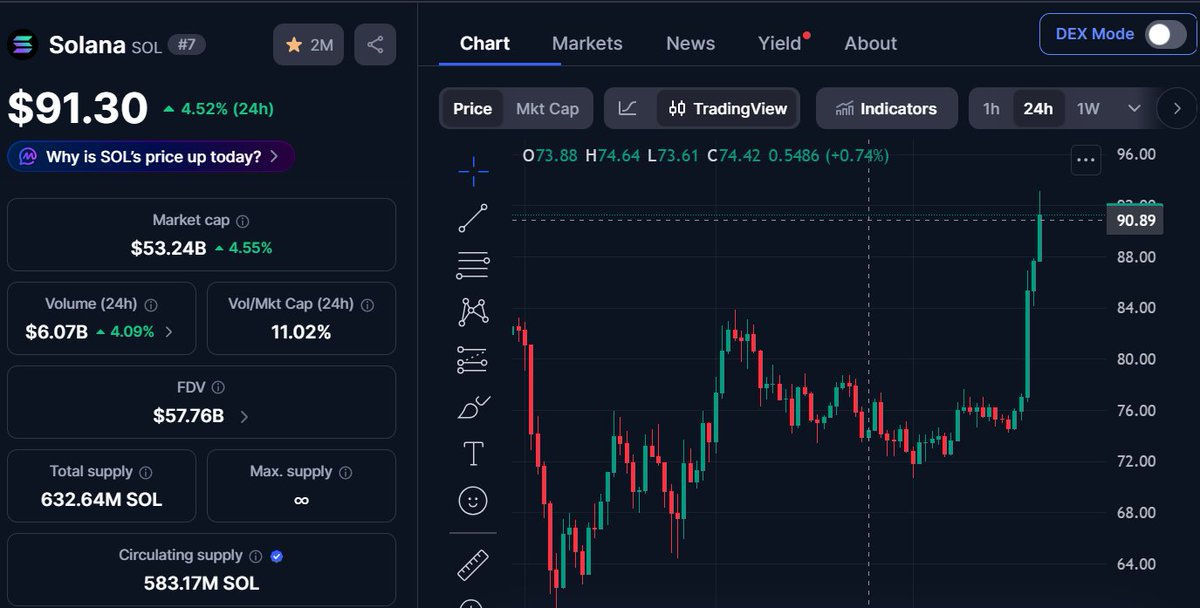Click the 583.17M SOL circulating supply
The height and width of the screenshot is (608, 1200).
(200, 583)
